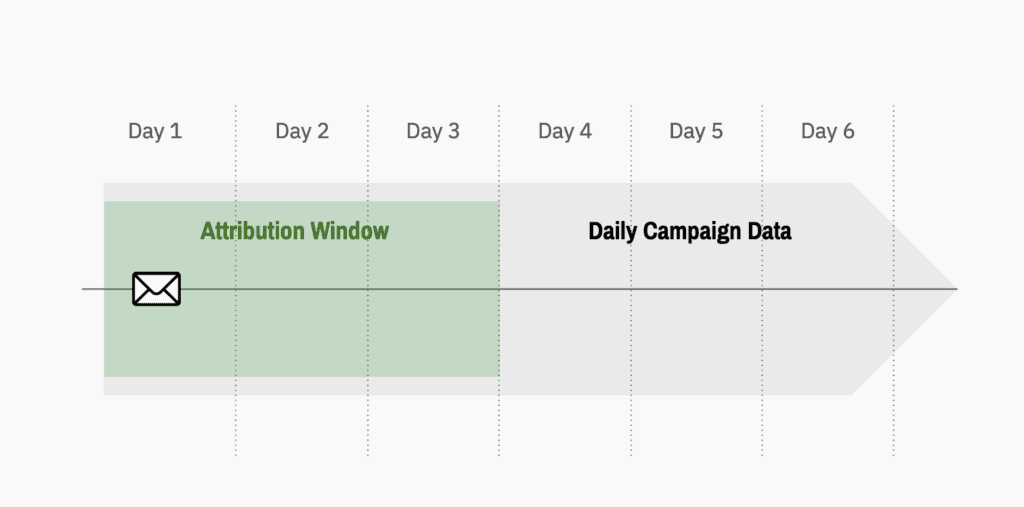
Task: Click the Attribution Window heading text
Action: tap(294, 231)
